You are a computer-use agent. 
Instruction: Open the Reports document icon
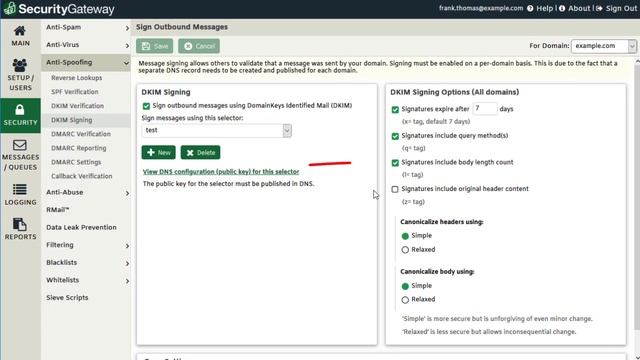click(20, 224)
